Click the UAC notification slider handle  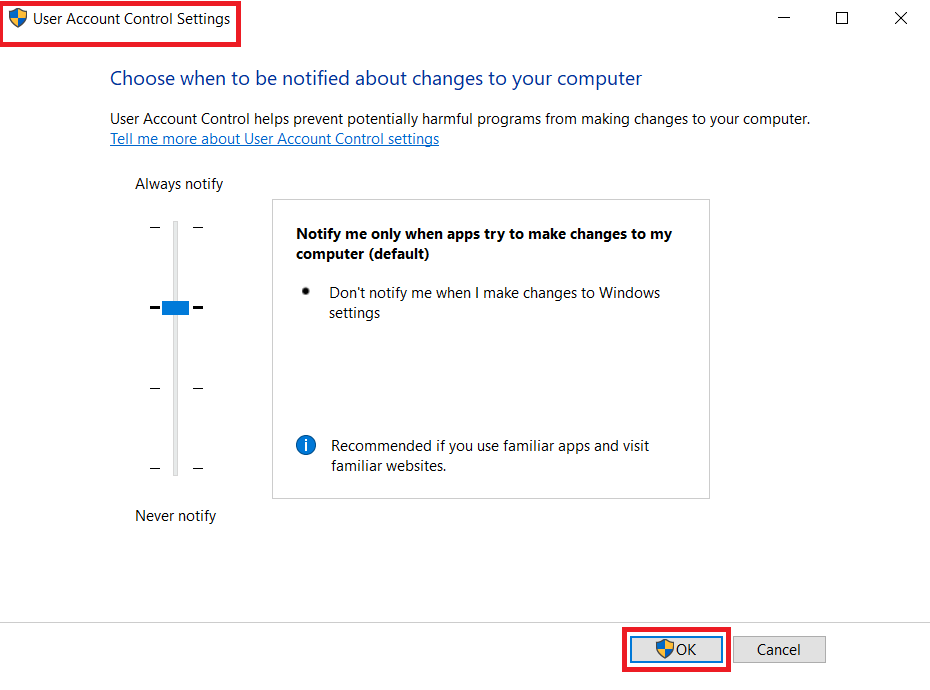pos(175,307)
